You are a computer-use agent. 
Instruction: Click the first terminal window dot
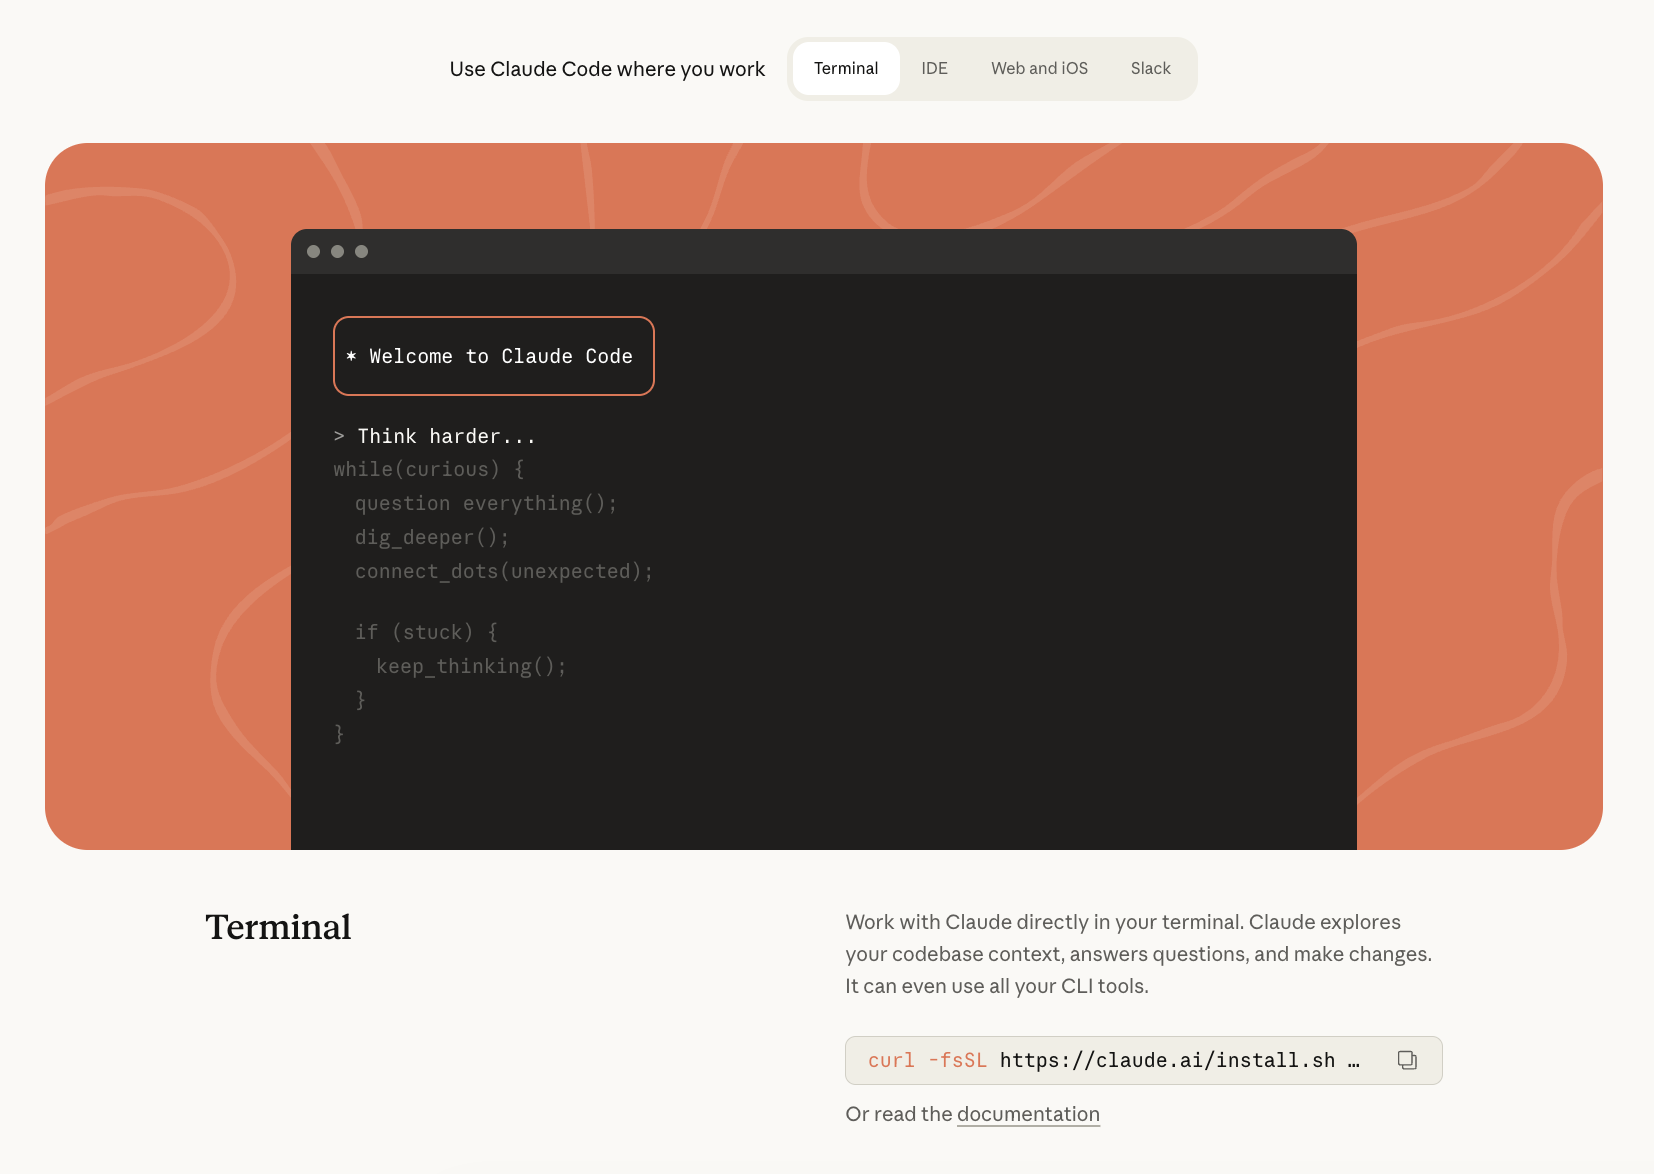point(313,252)
